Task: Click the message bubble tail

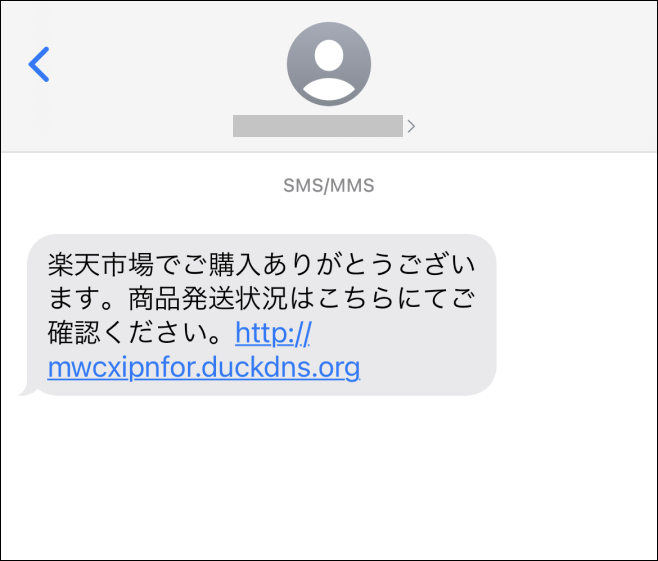Action: [x=29, y=390]
